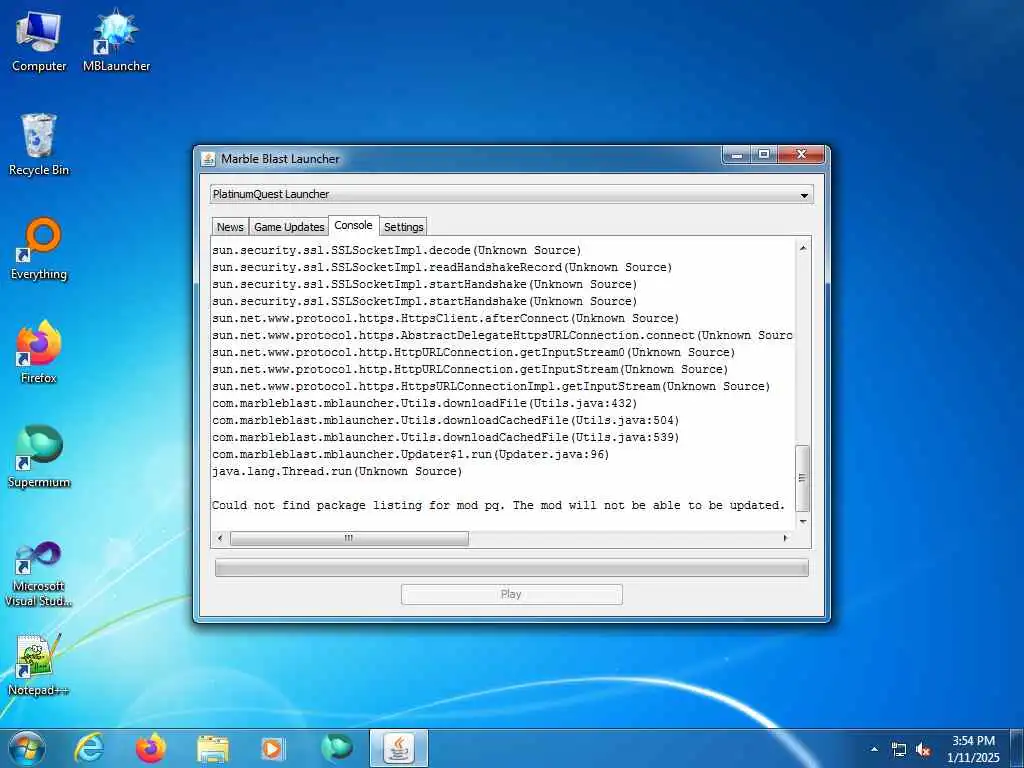Click the 'downloadCachedFile(Utils.java:539)' line

coord(446,437)
